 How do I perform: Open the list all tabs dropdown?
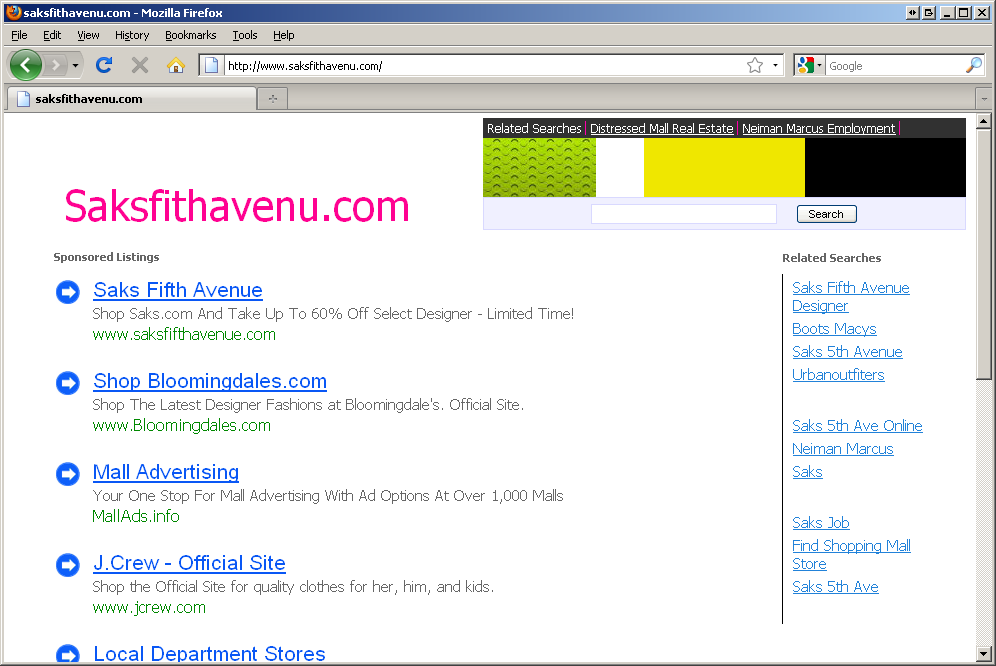[984, 99]
